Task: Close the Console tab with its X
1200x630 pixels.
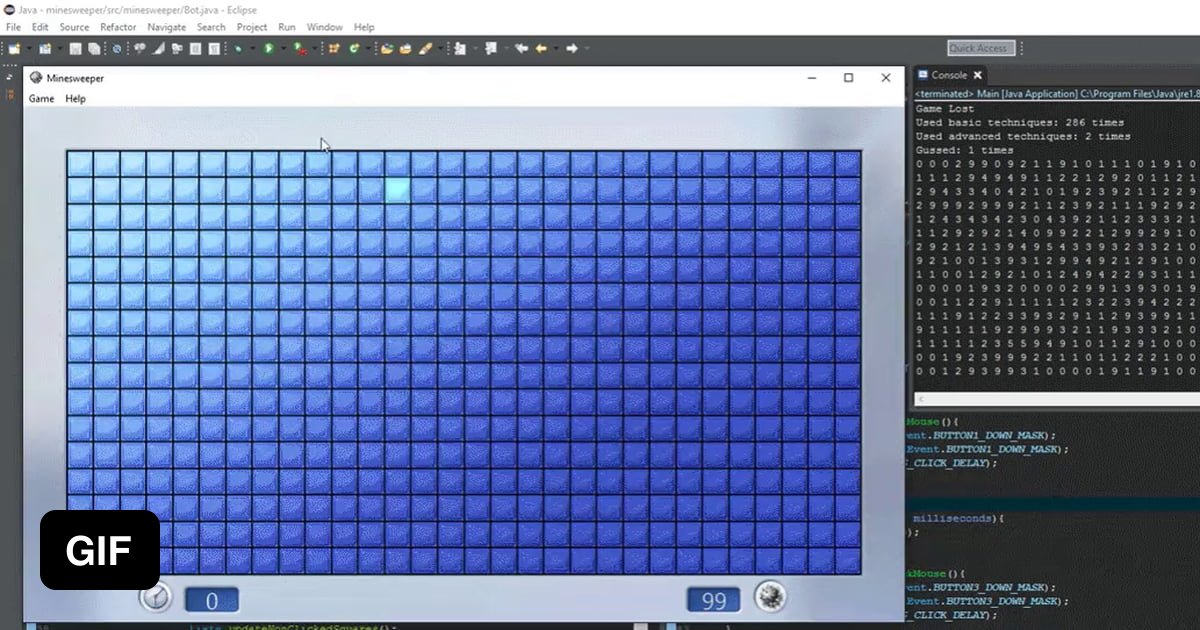Action: point(978,75)
